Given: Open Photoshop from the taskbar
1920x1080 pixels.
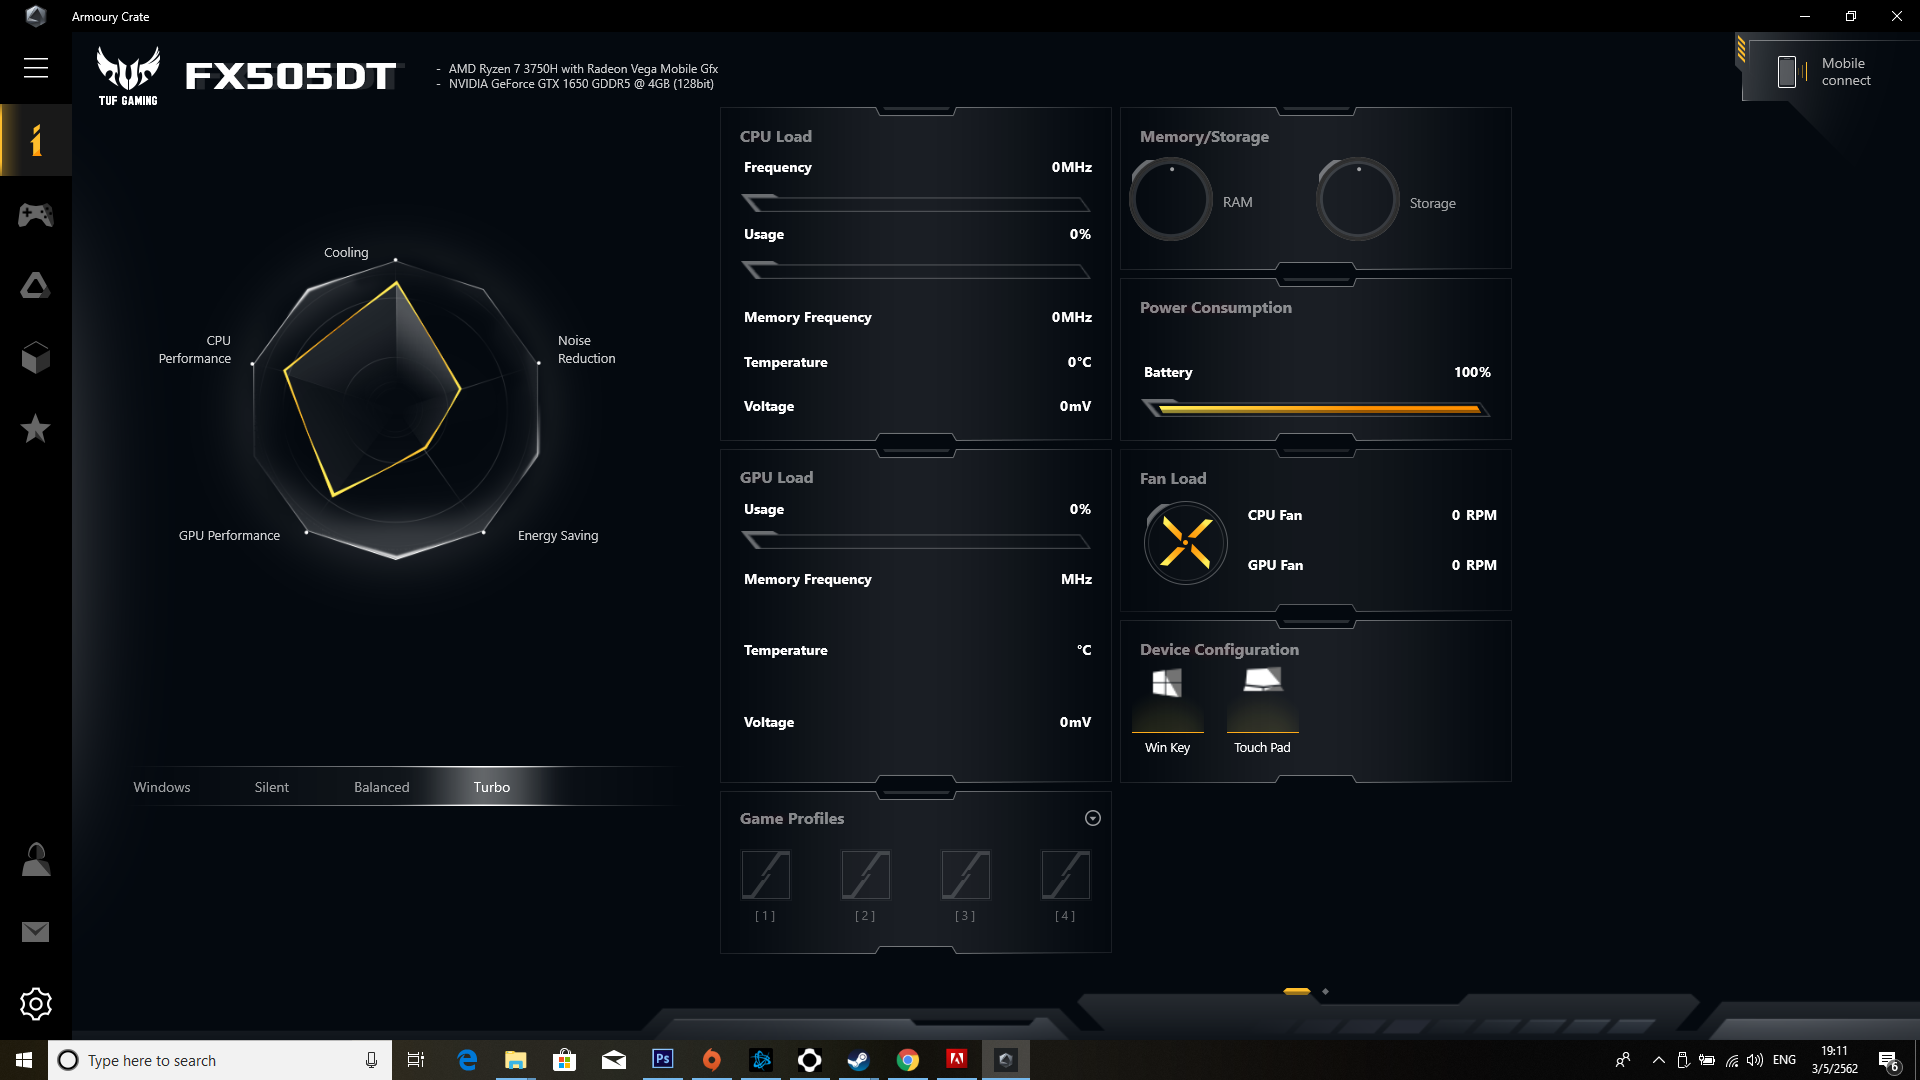Looking at the screenshot, I should (x=662, y=1060).
